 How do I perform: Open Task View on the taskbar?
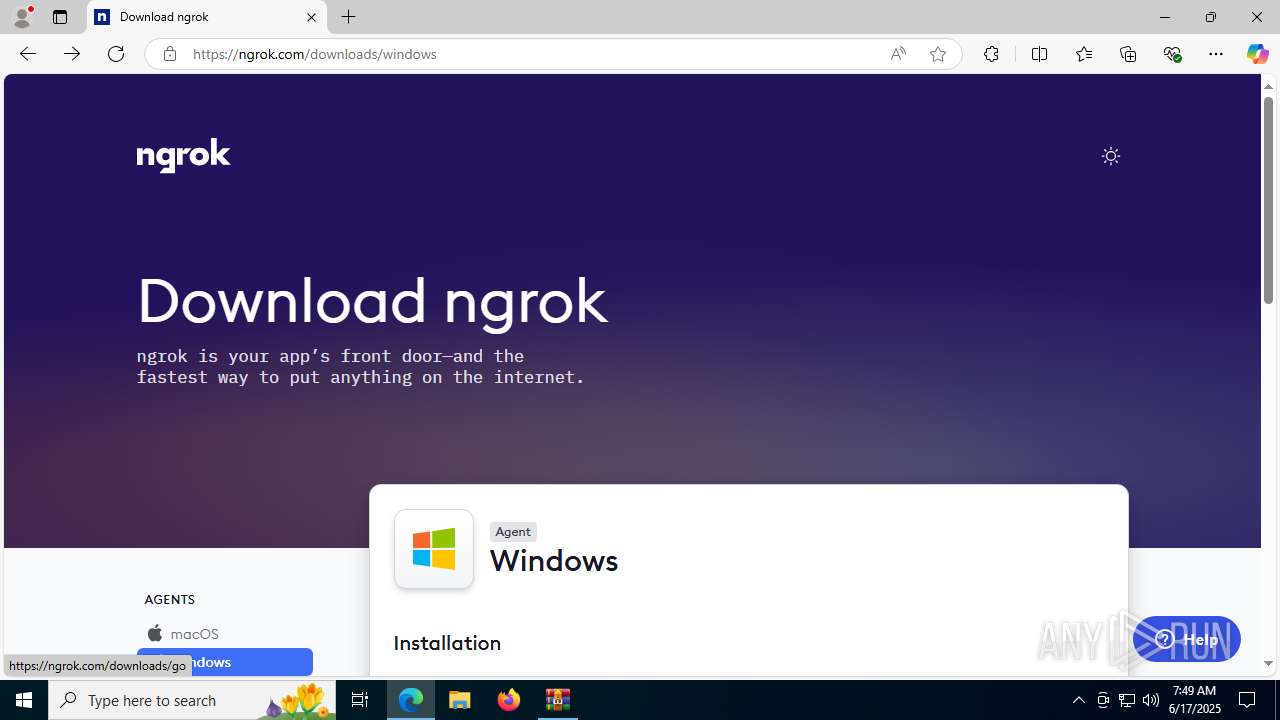(360, 700)
